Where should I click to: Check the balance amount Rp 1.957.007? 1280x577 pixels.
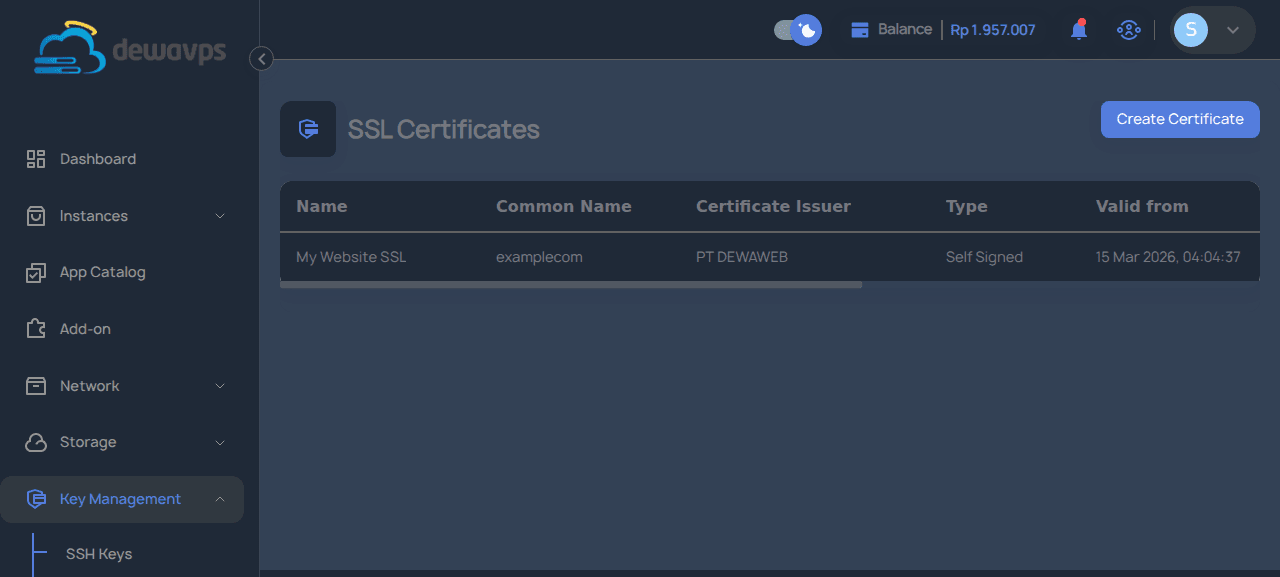[992, 30]
